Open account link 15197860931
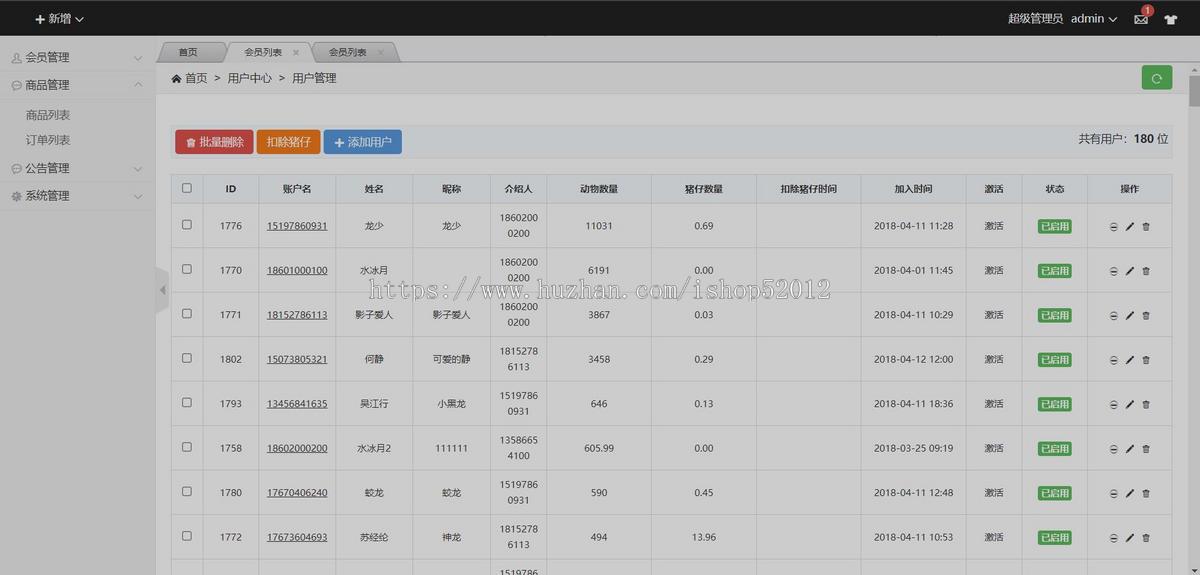The height and width of the screenshot is (575, 1200). 297,226
